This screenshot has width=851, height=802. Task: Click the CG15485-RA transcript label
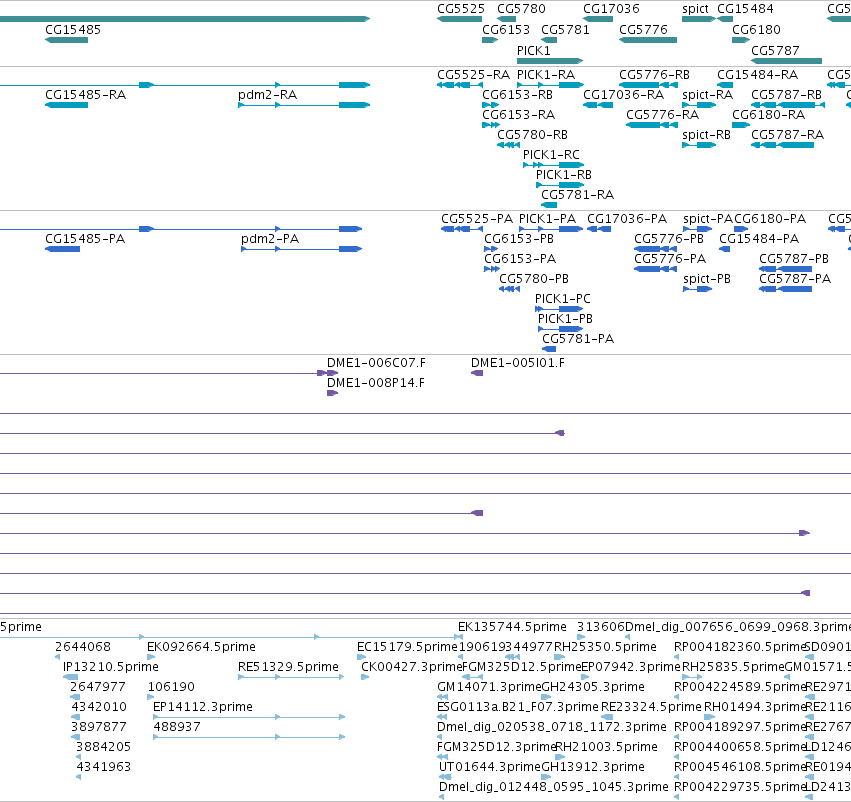[x=85, y=95]
